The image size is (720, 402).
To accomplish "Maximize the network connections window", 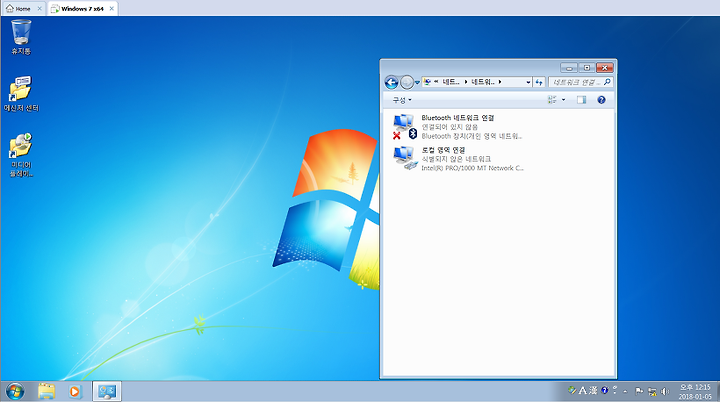I will [587, 68].
